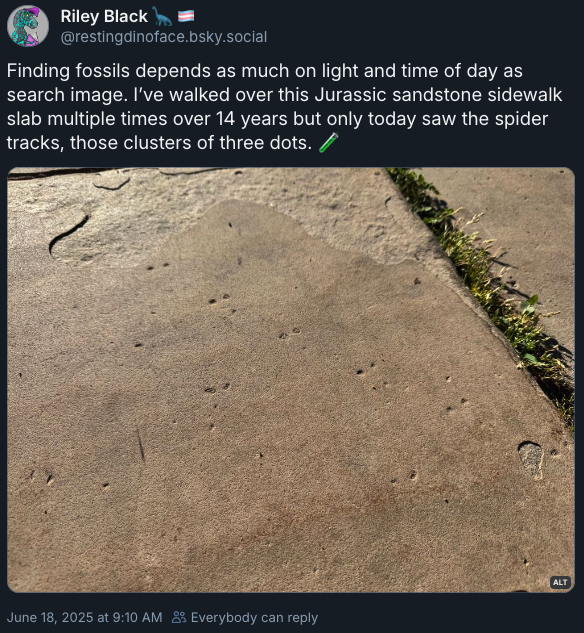Screen dimensions: 584x633
Task: Click the oval pit at slab's lower right
Action: 531,459
